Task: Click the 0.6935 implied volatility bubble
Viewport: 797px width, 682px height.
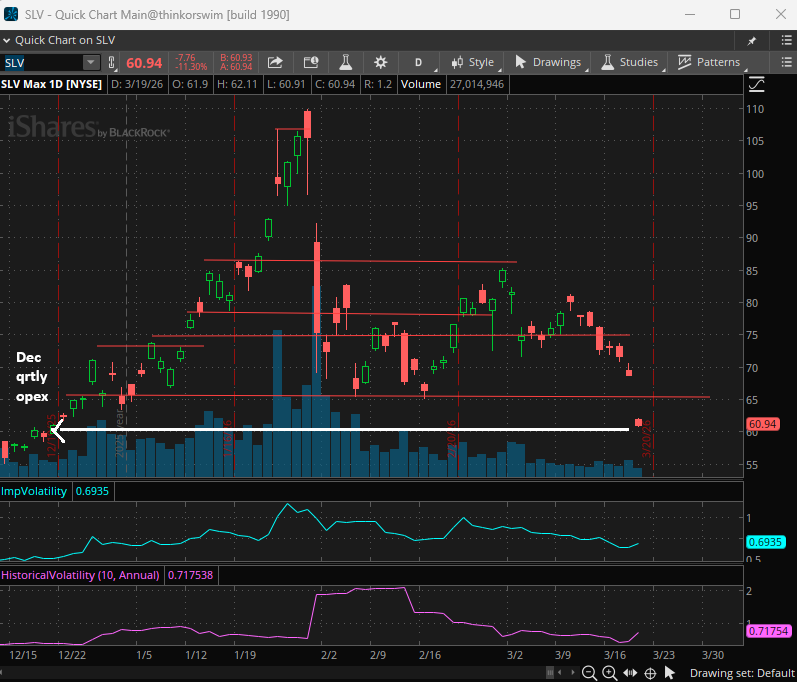Action: [765, 542]
